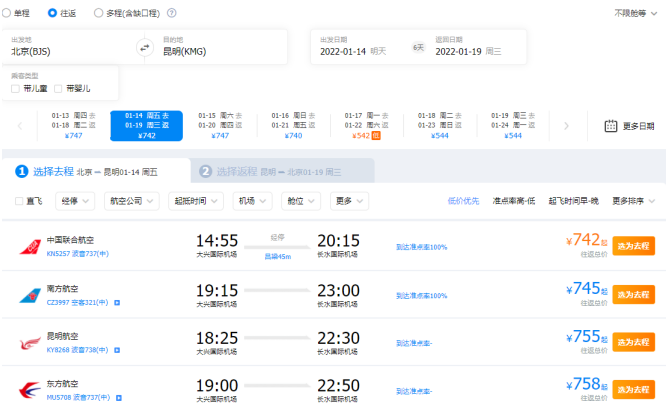670x406 pixels.
Task: Select lowest price 01-17 date option ¥542
Action: (367, 126)
